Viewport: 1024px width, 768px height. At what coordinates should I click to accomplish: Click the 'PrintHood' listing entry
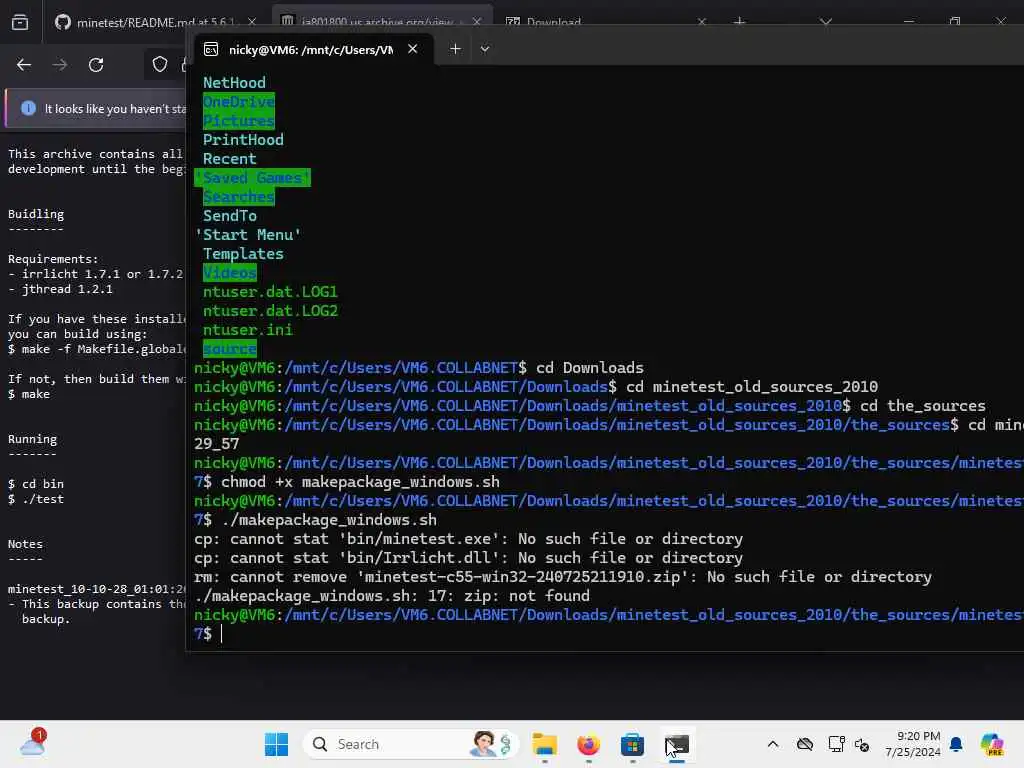point(243,140)
